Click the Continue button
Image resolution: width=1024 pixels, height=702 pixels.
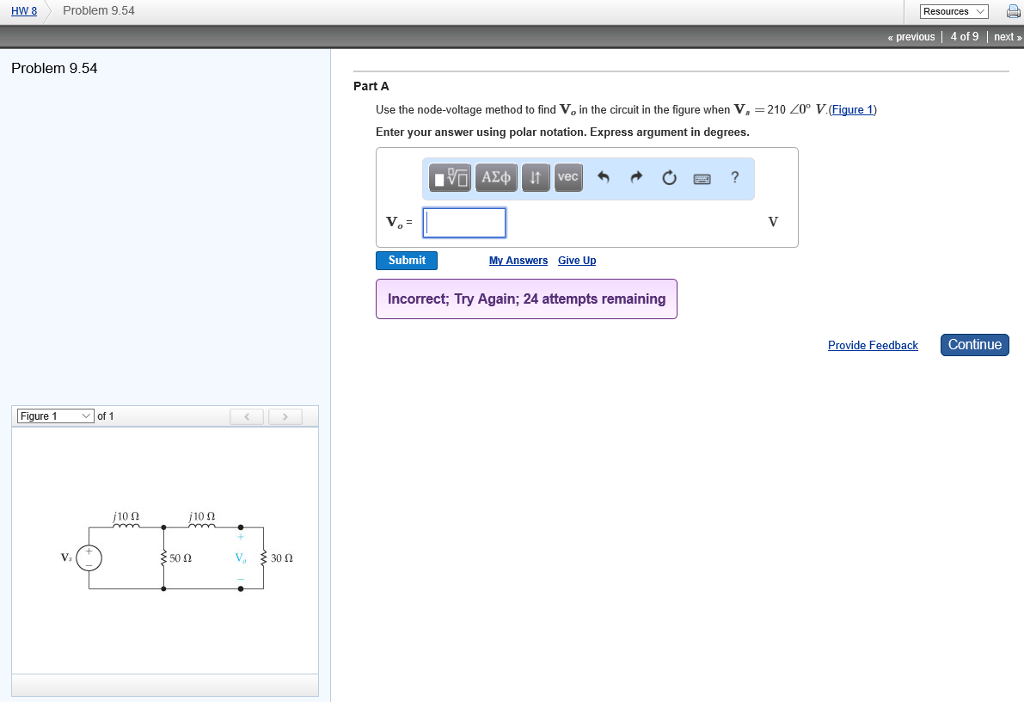[x=973, y=344]
